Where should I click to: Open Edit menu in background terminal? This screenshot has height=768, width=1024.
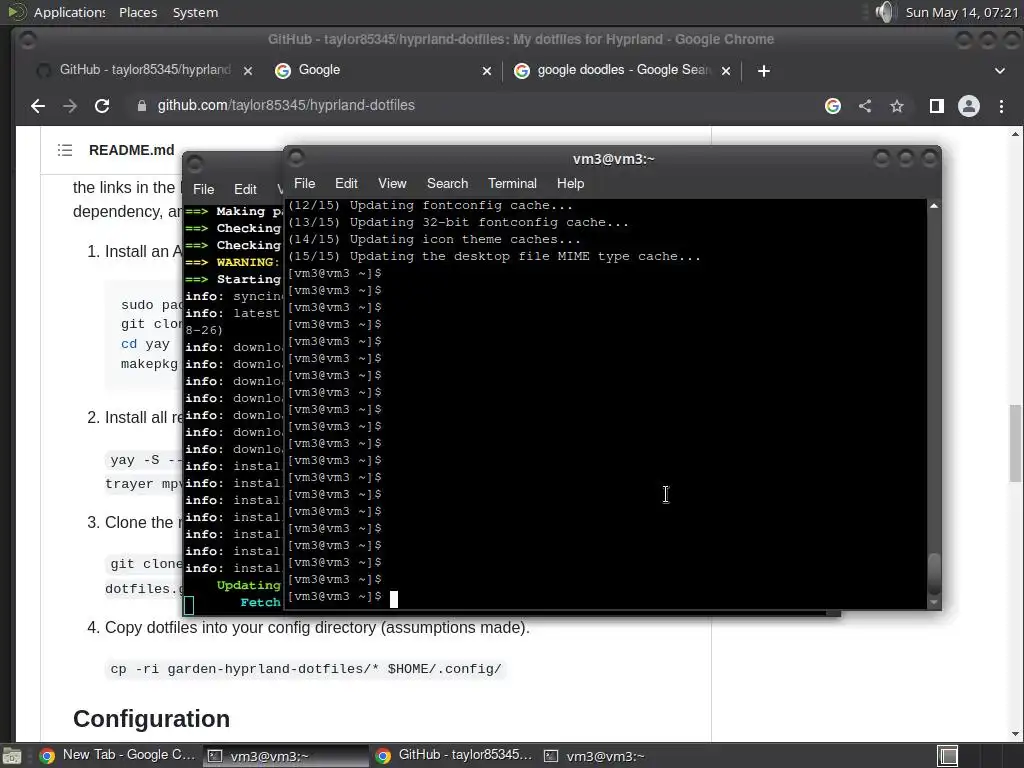point(245,189)
